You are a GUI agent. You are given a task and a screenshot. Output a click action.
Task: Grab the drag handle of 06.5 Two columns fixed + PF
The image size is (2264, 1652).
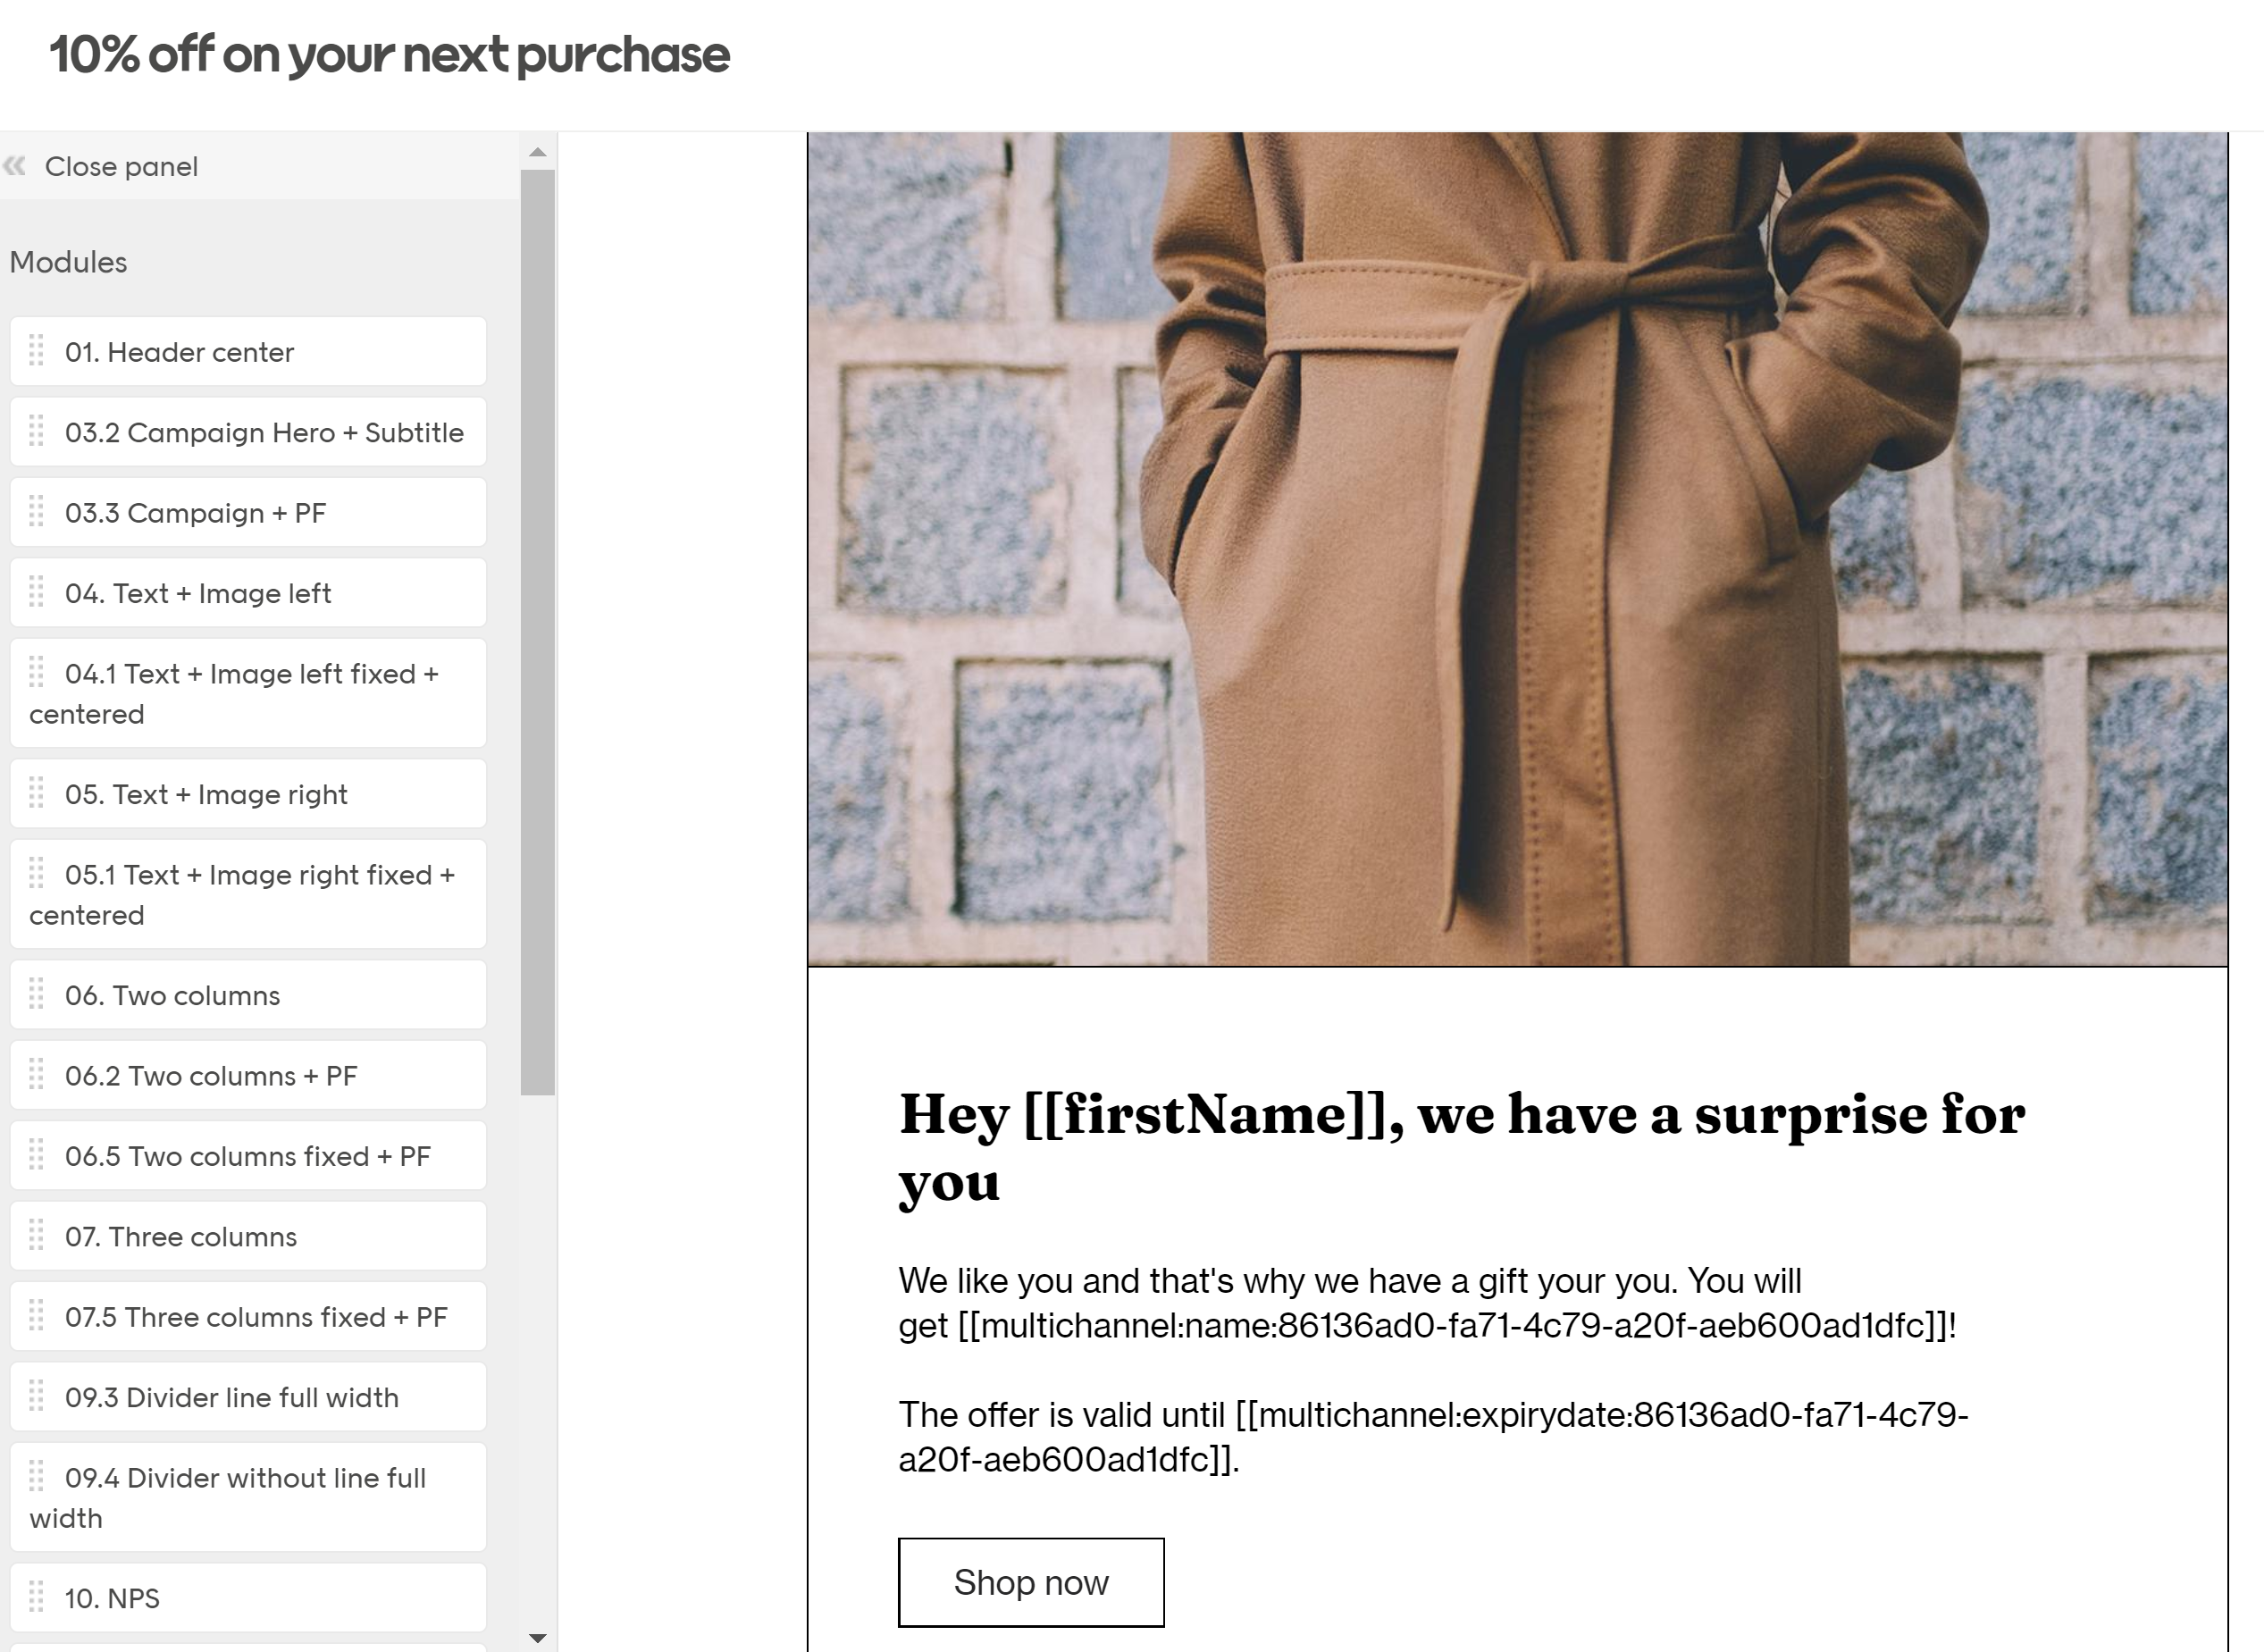pyautogui.click(x=38, y=1156)
